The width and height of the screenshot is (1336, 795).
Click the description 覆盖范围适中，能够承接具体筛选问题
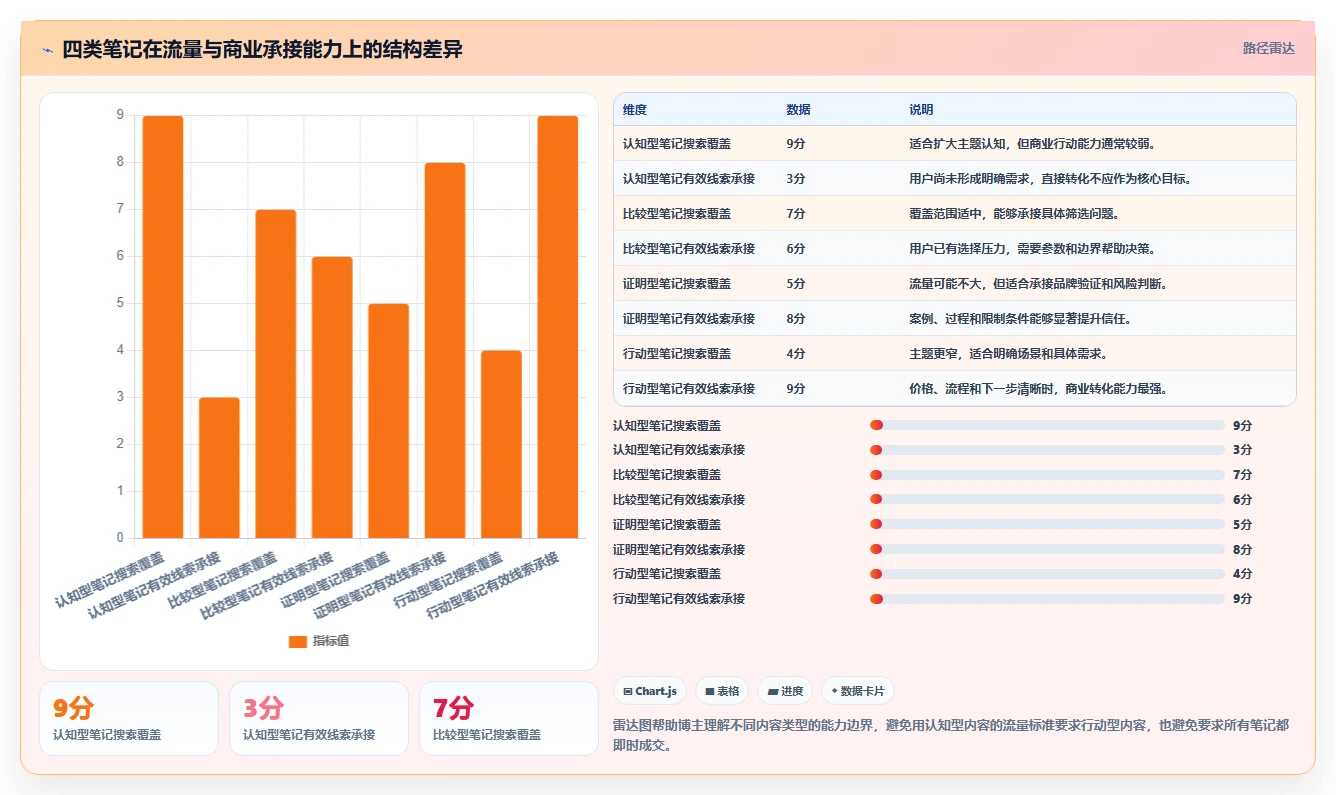[x=1014, y=214]
